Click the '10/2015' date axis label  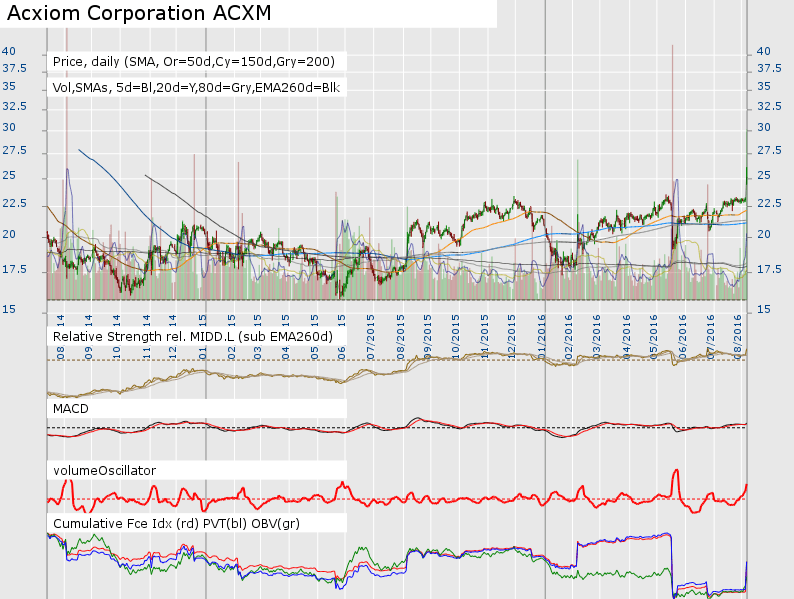456,337
